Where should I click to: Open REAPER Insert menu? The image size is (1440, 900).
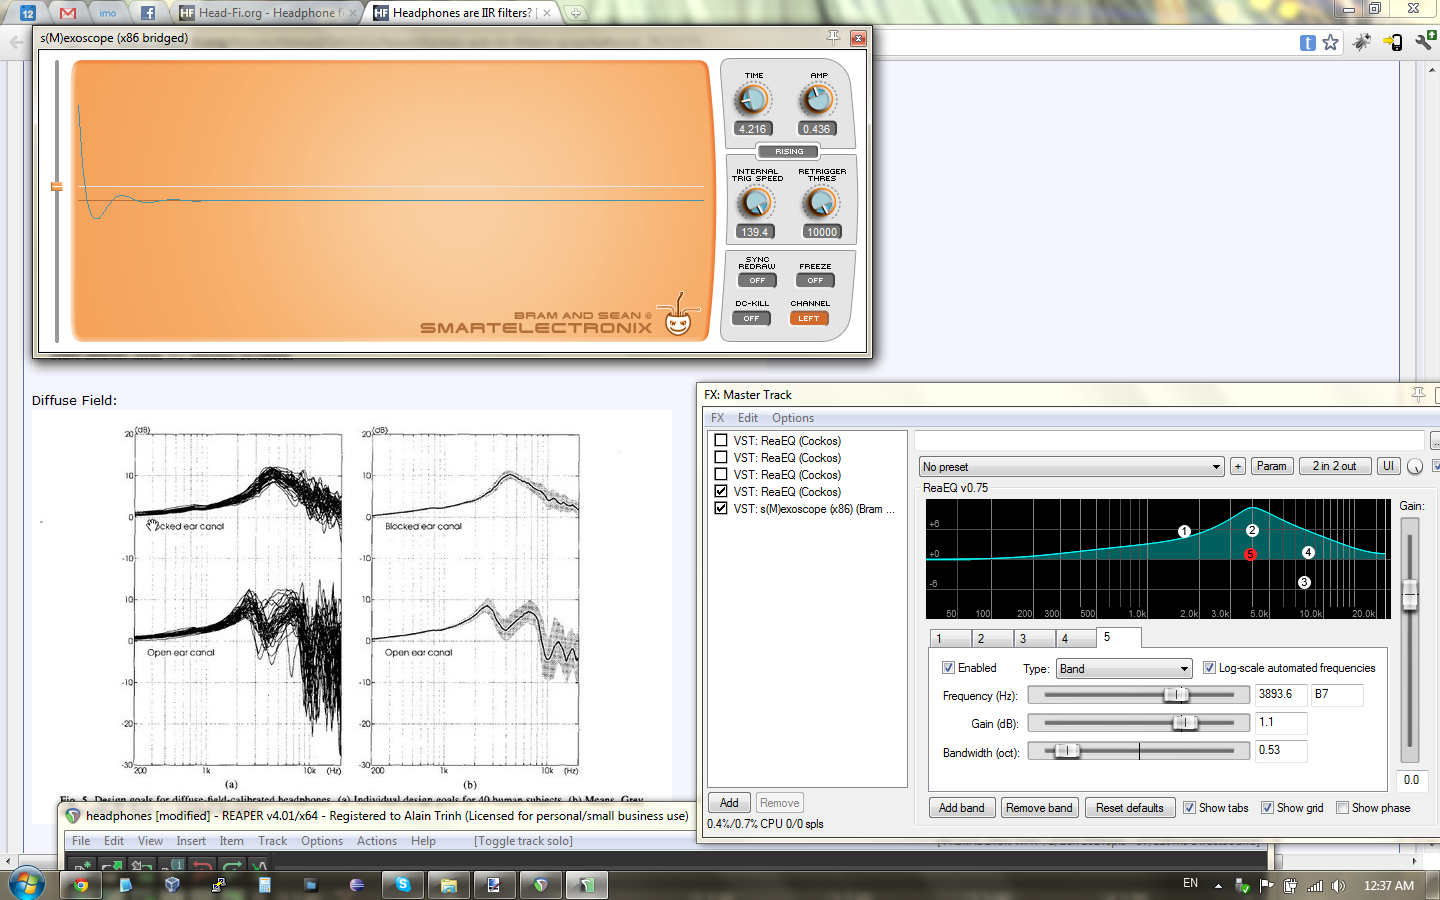(191, 841)
